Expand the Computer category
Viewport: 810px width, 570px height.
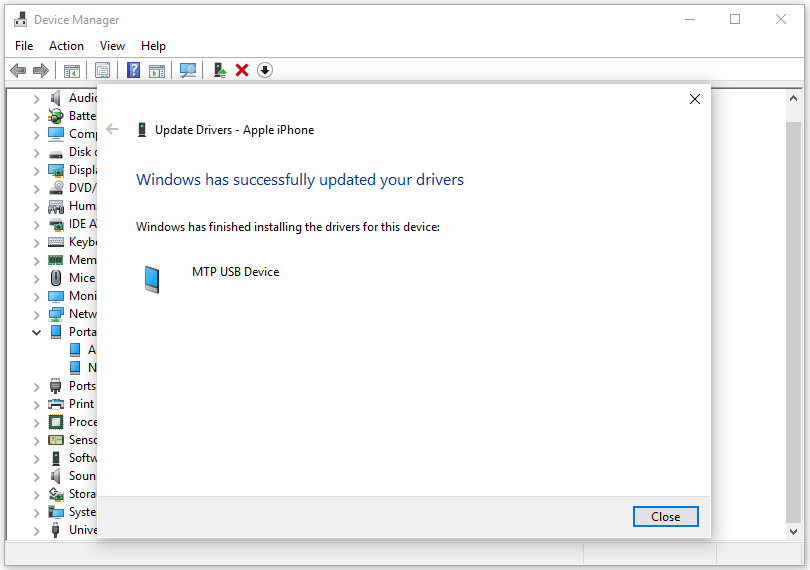tap(36, 135)
